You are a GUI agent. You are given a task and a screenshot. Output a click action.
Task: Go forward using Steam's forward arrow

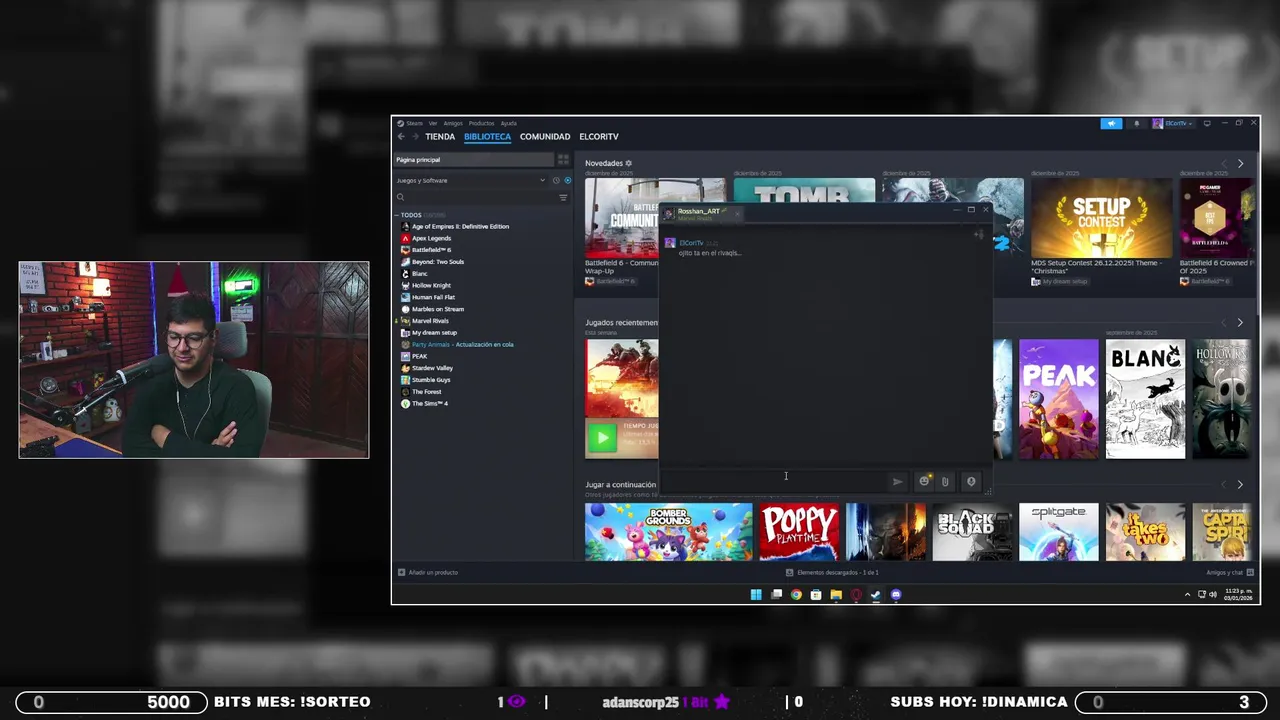[x=415, y=137]
